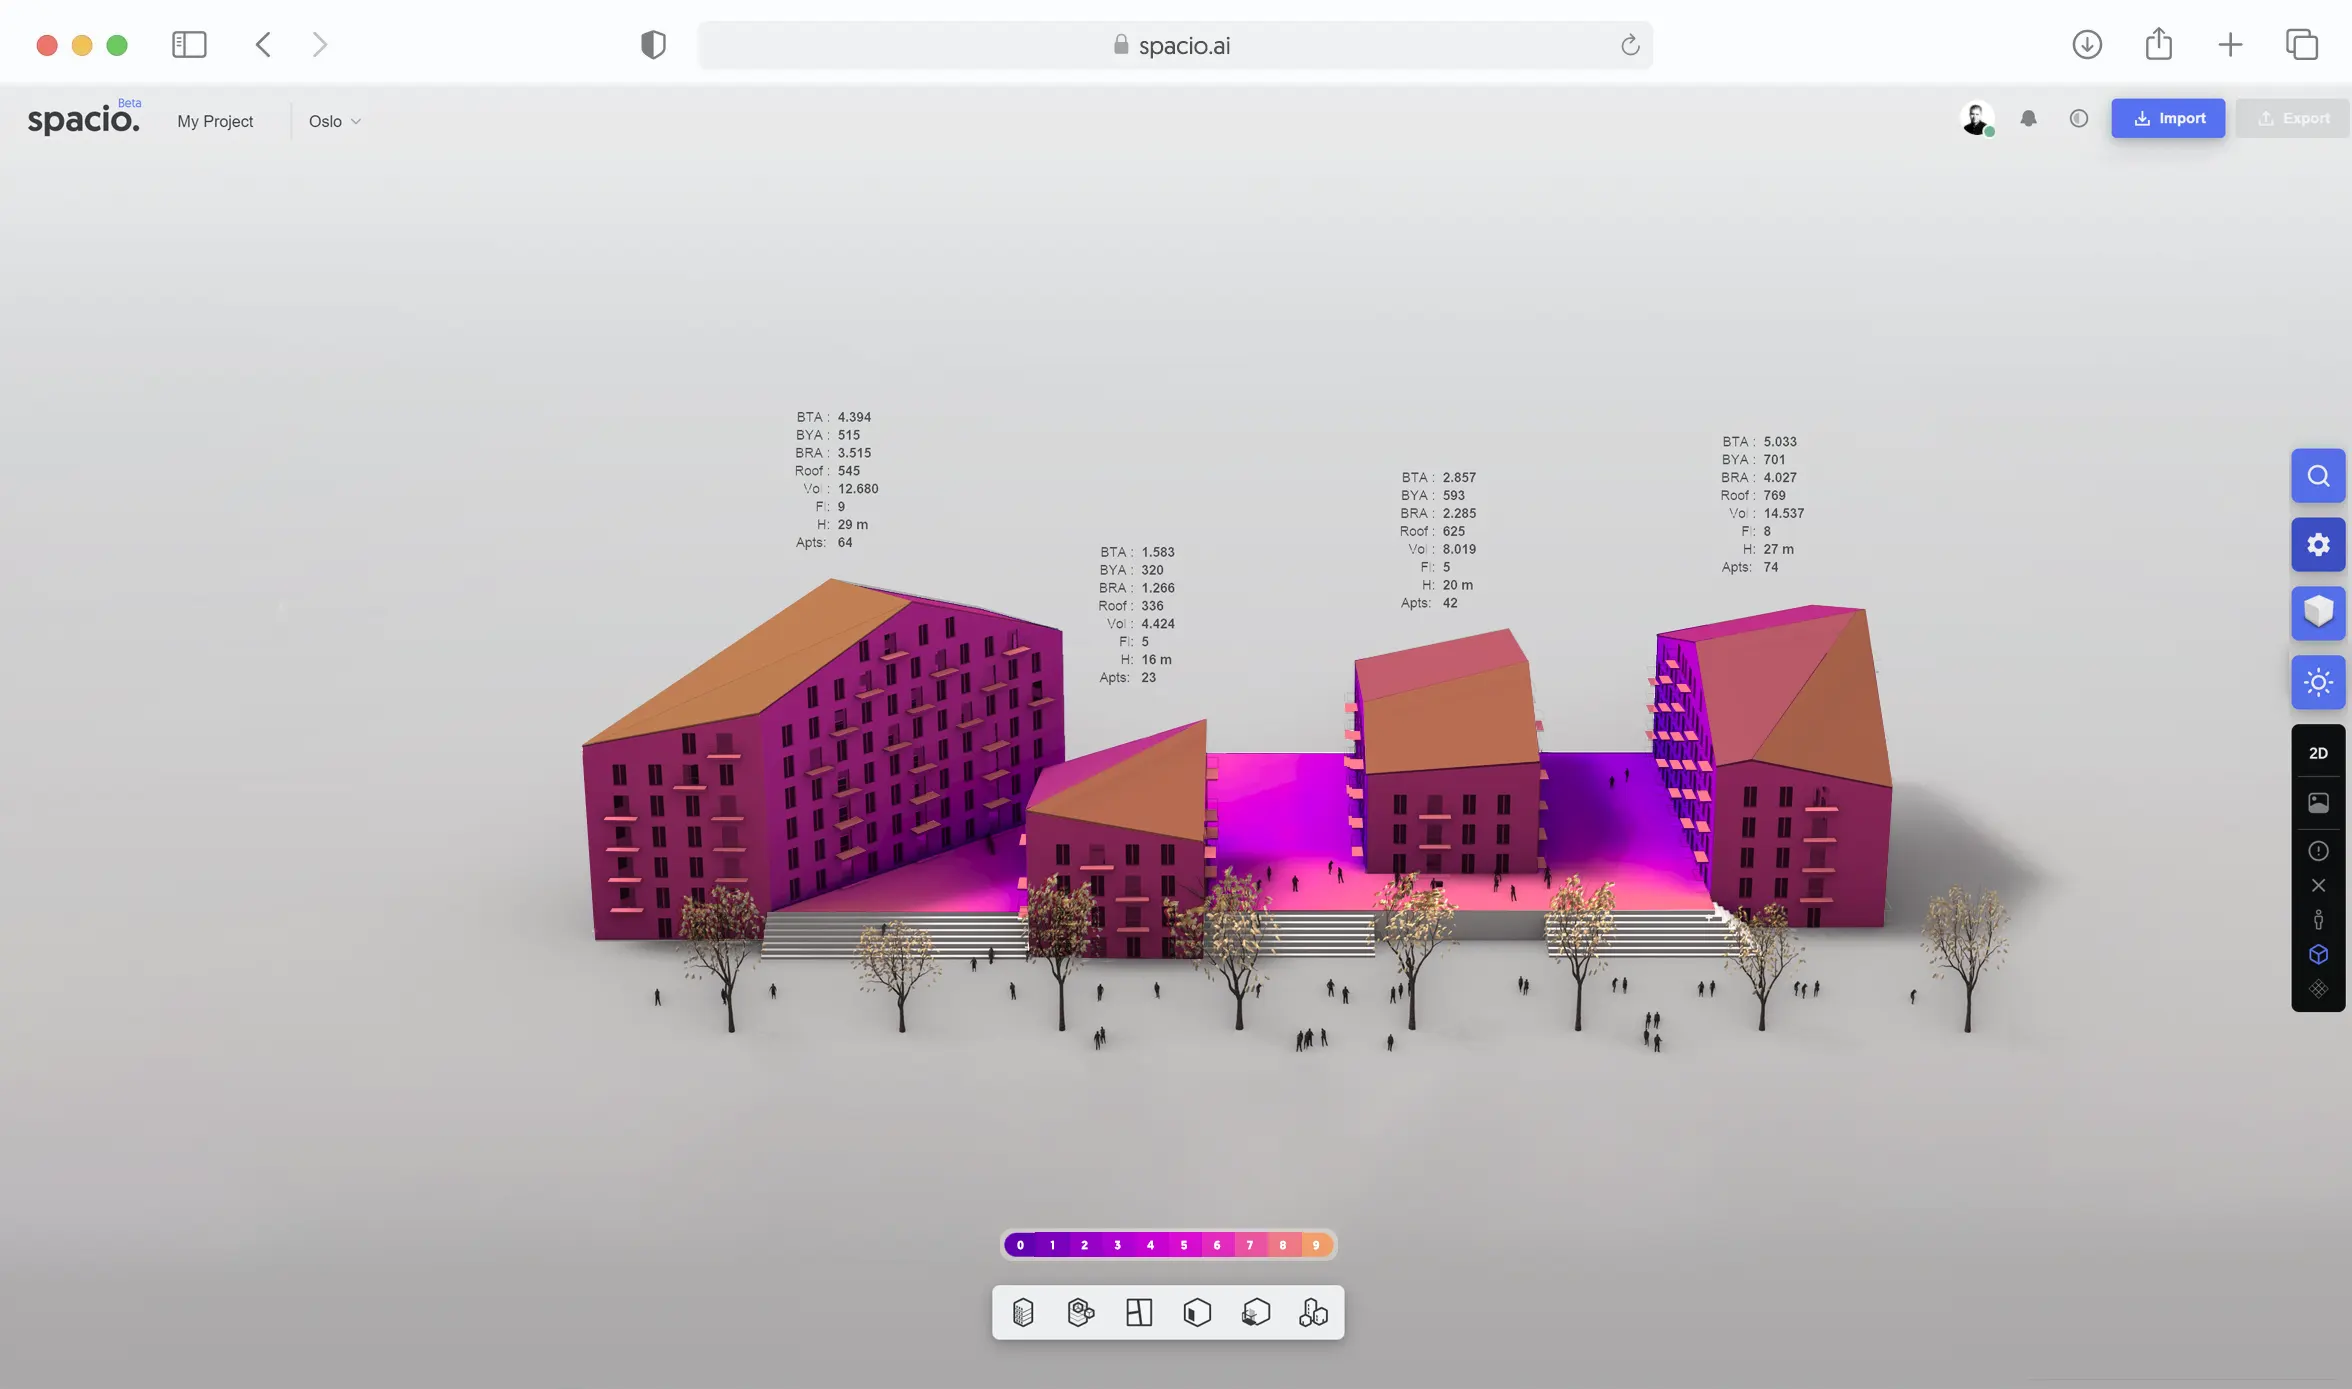Click the white 3D cube button
Viewport: 2352px width, 1389px height.
2317,612
